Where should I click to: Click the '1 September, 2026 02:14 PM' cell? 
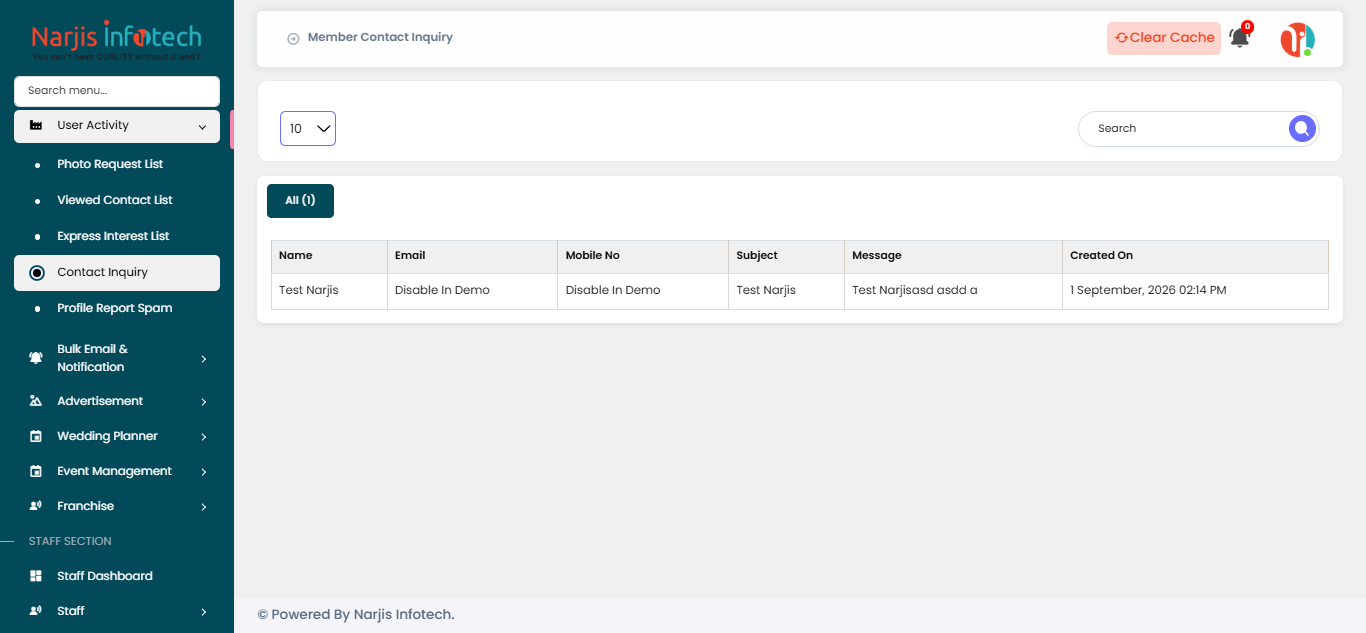point(1195,291)
